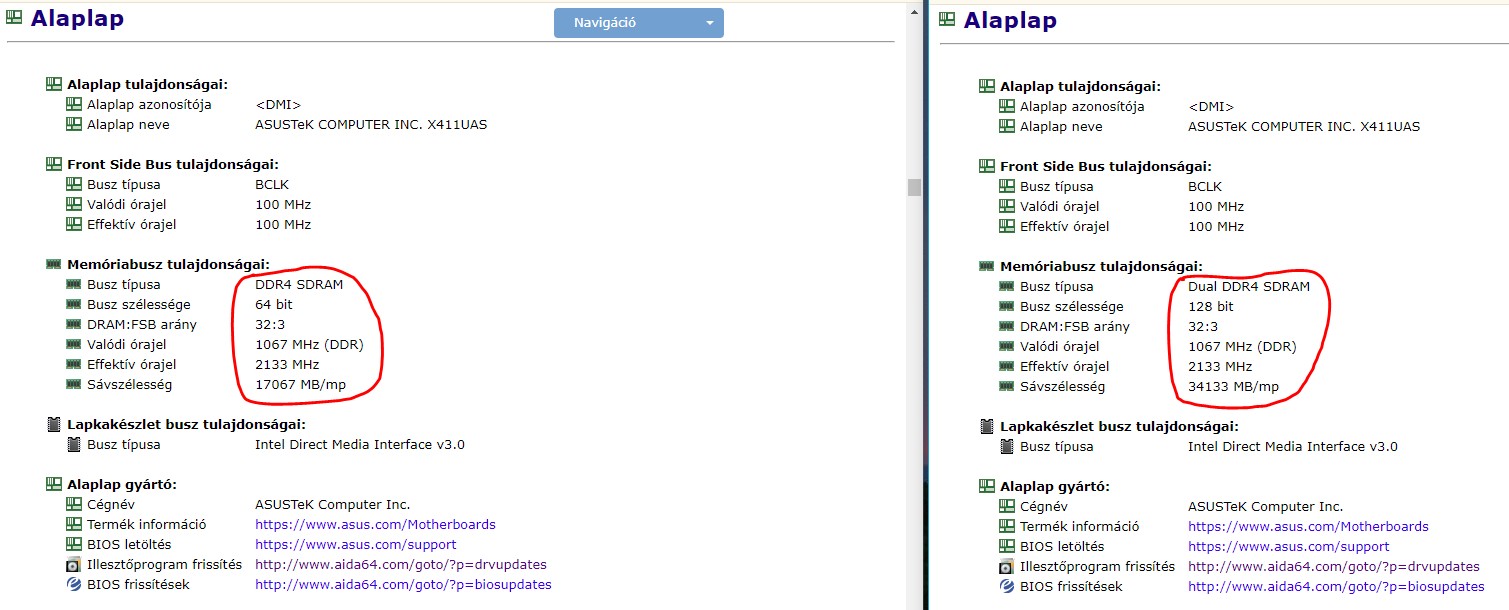Click Busz szélessége memory icon in left report

click(74, 304)
